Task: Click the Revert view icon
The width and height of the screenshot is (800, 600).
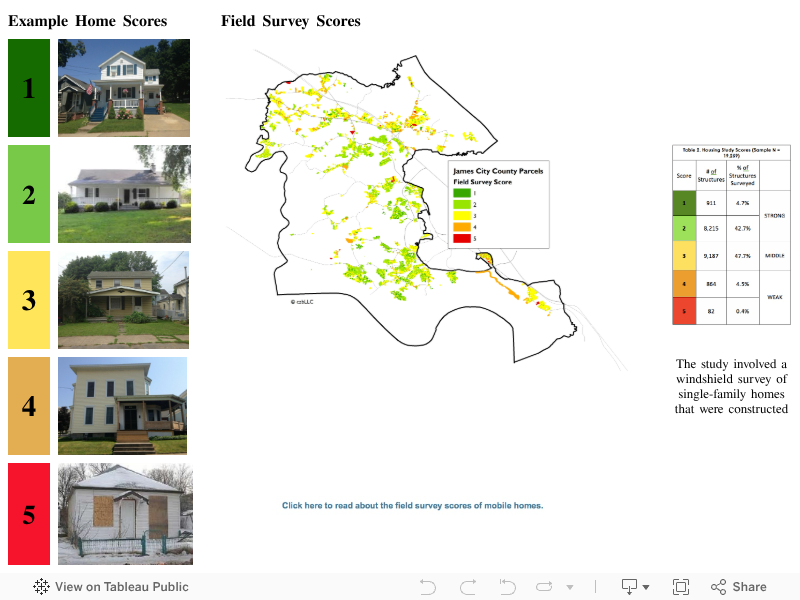Action: 507,587
